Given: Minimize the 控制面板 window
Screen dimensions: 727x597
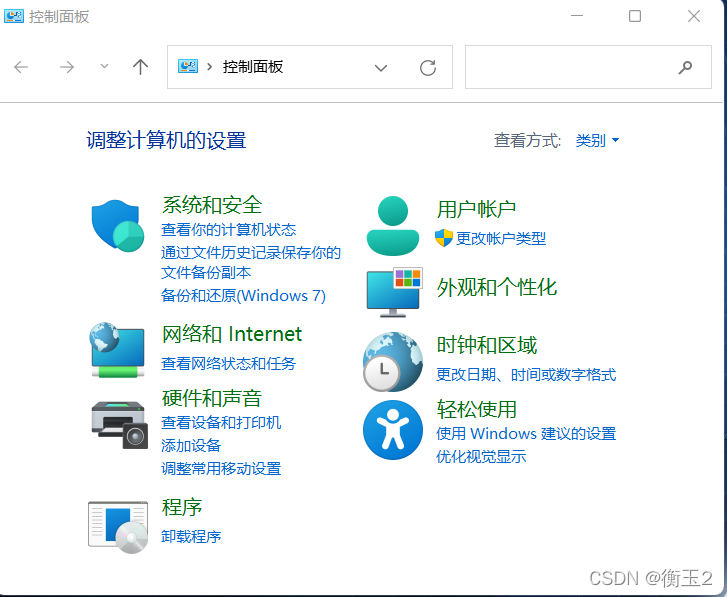Looking at the screenshot, I should 577,16.
